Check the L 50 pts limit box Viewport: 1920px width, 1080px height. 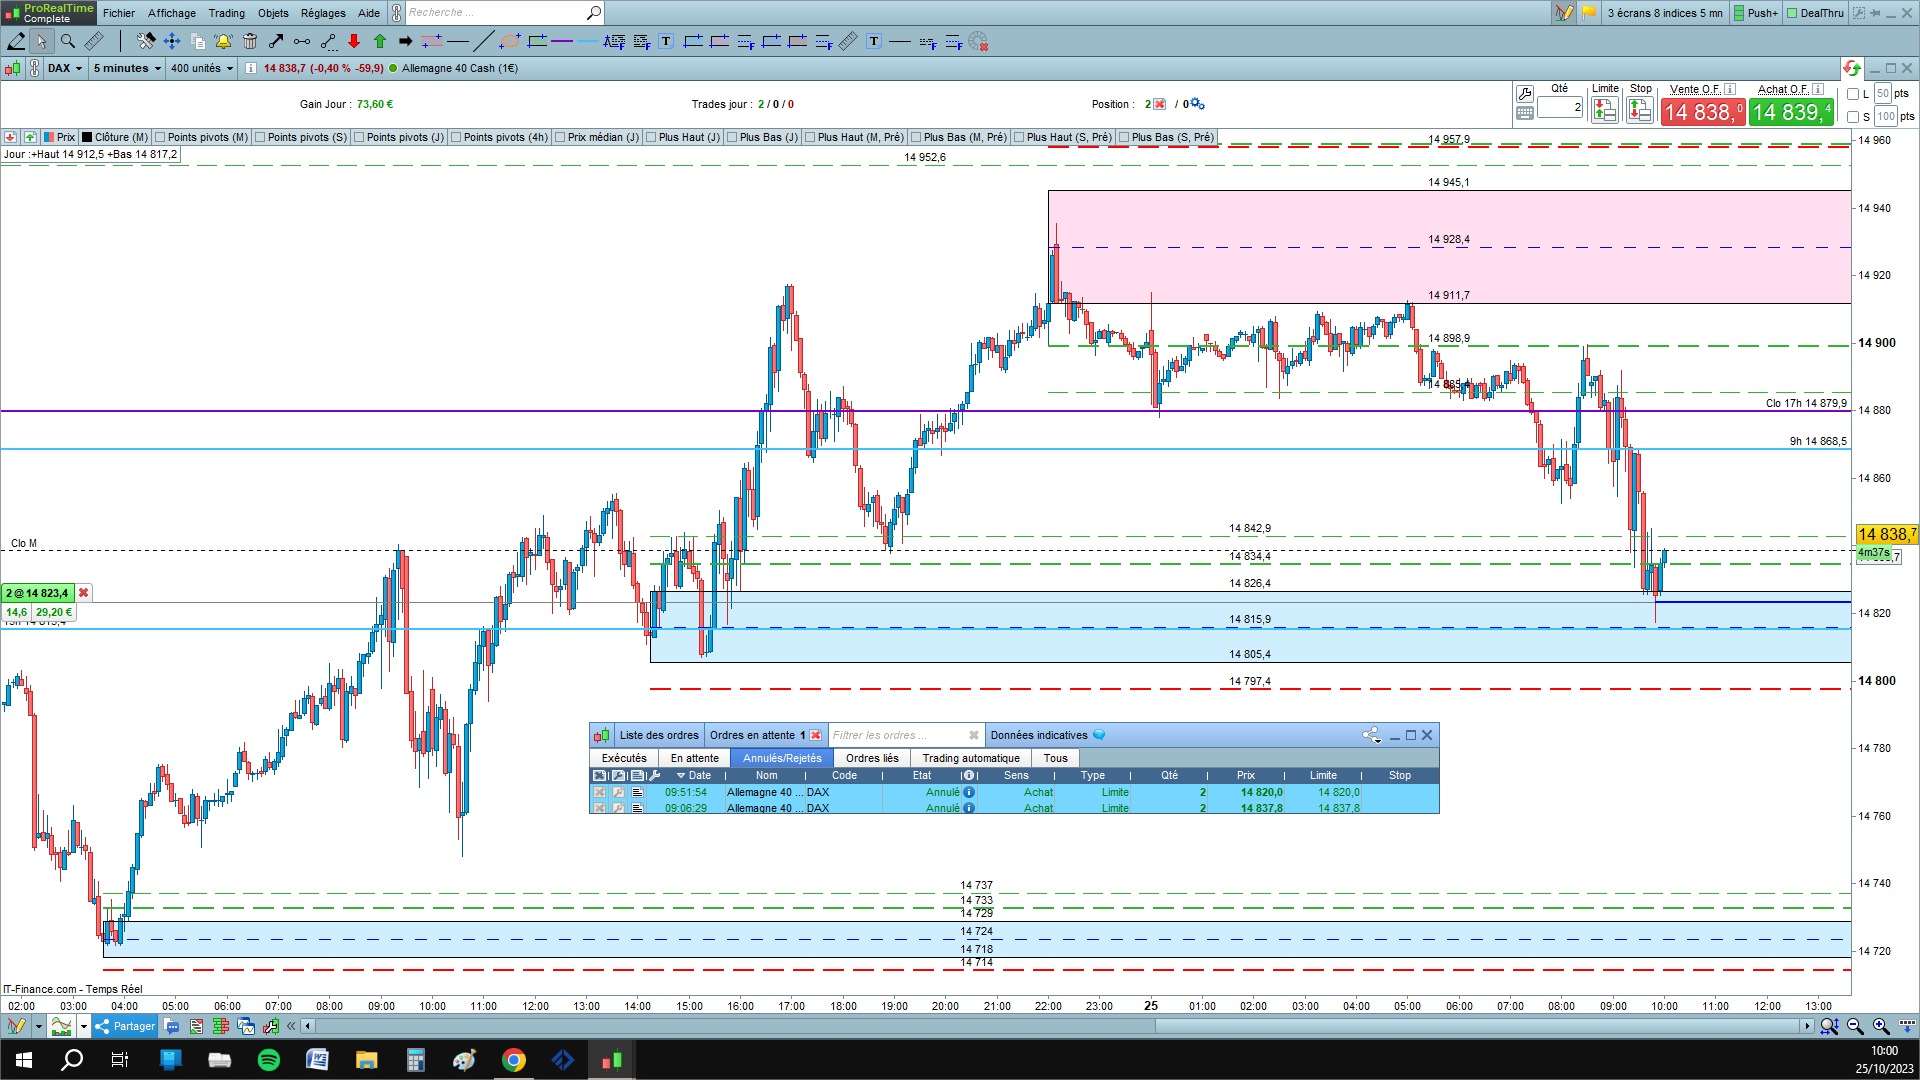(1853, 94)
